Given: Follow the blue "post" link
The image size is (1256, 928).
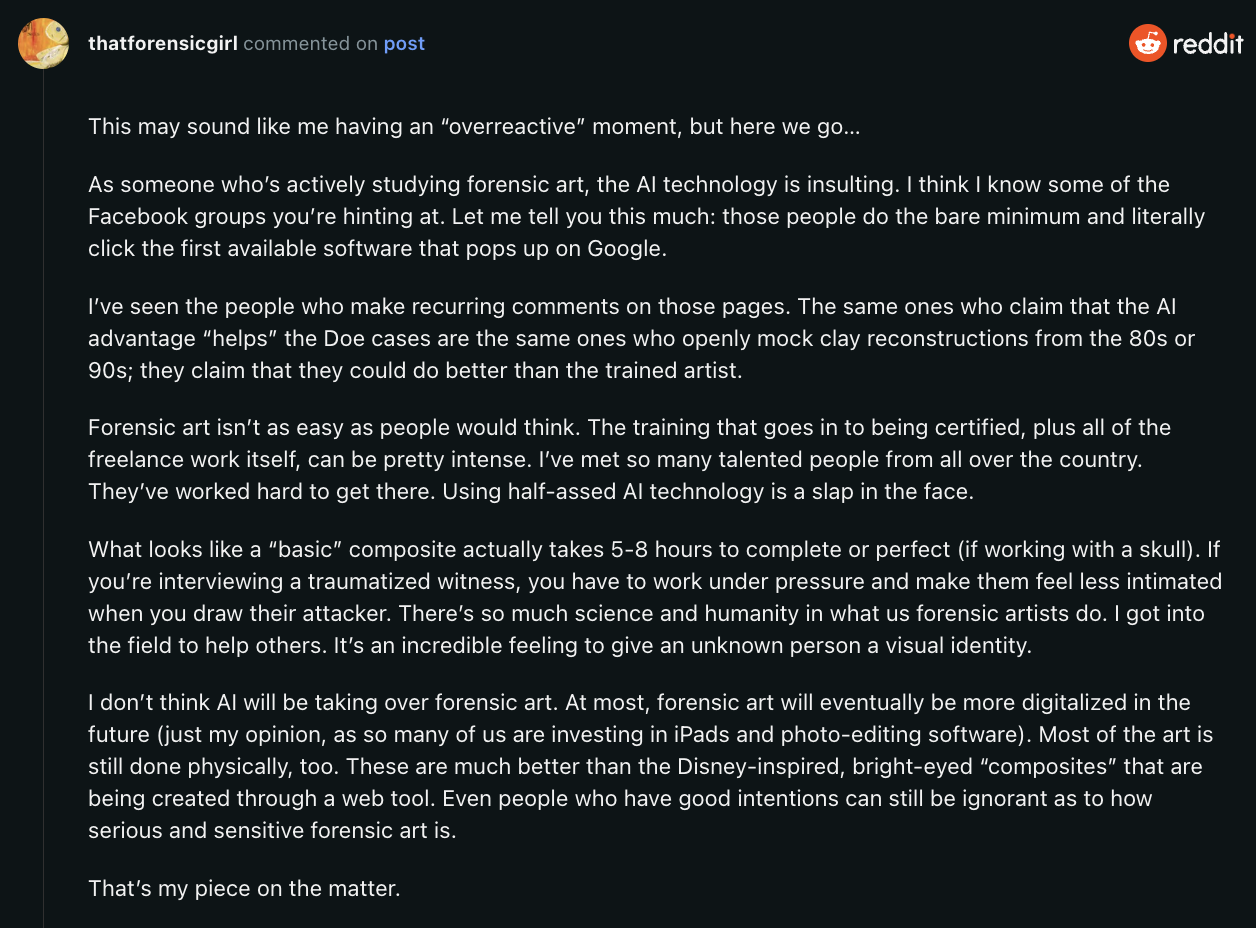Looking at the screenshot, I should (404, 44).
